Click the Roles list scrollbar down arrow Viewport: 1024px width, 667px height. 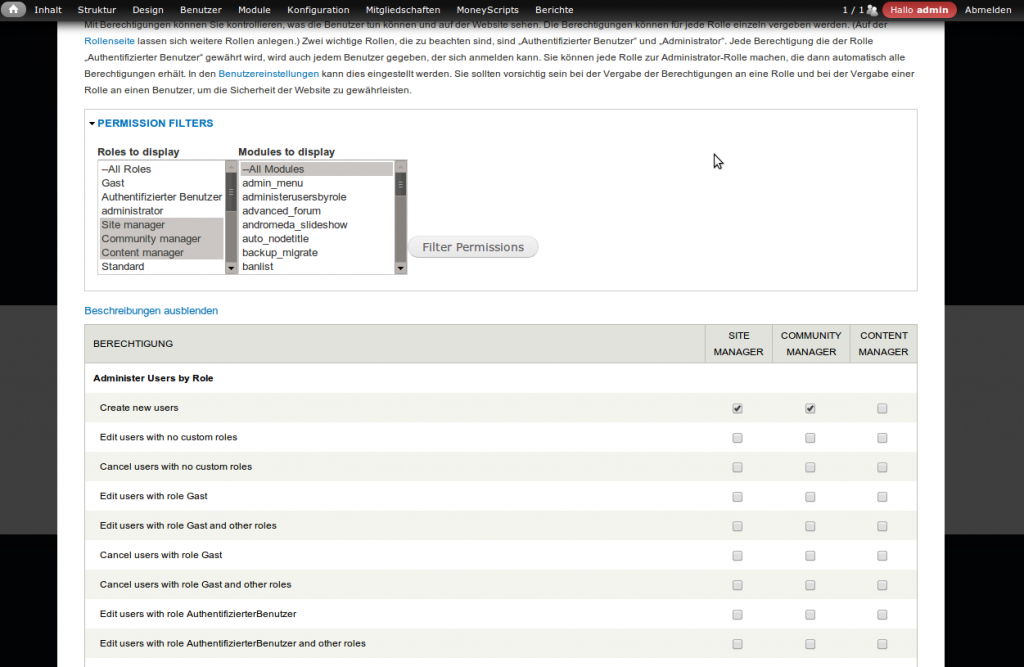[x=231, y=268]
